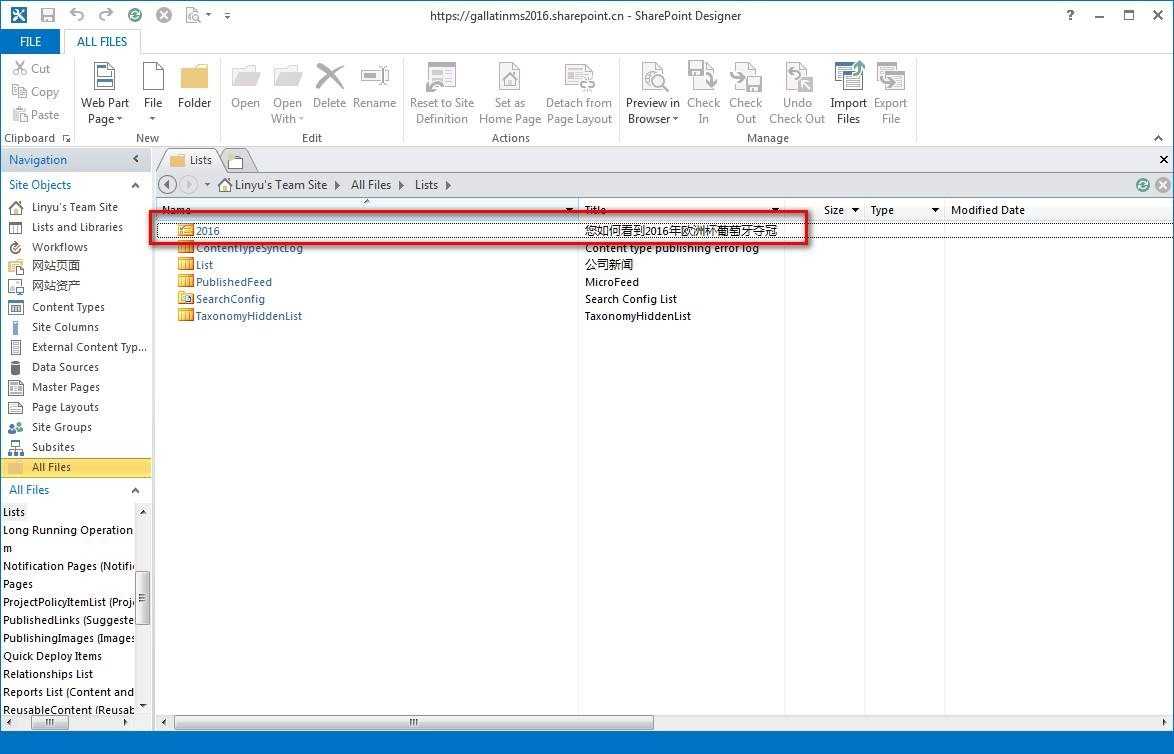Click Copy in the Clipboard group

35,91
